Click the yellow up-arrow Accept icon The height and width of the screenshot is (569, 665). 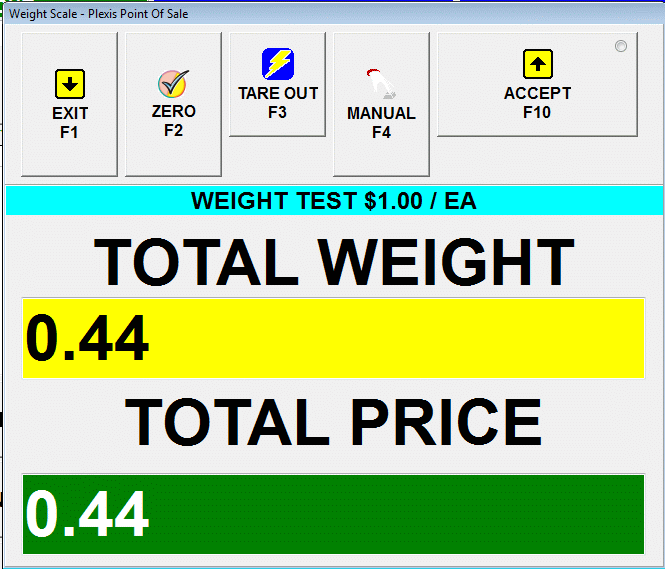[x=537, y=64]
